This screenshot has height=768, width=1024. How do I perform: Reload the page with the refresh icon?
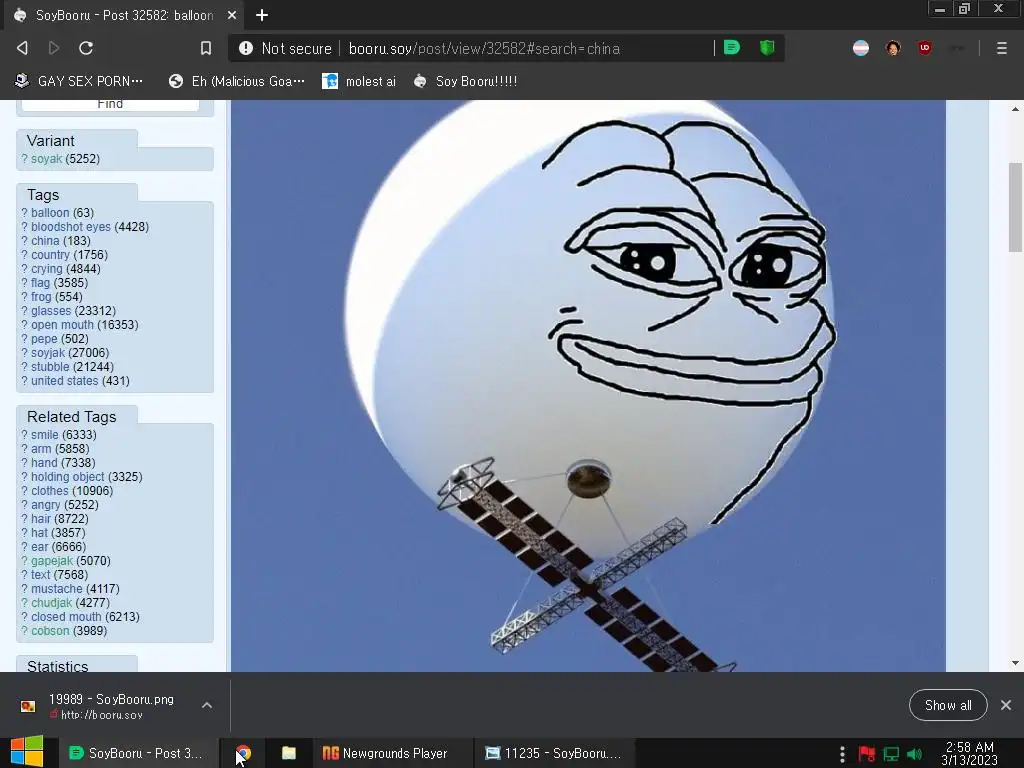coord(86,48)
